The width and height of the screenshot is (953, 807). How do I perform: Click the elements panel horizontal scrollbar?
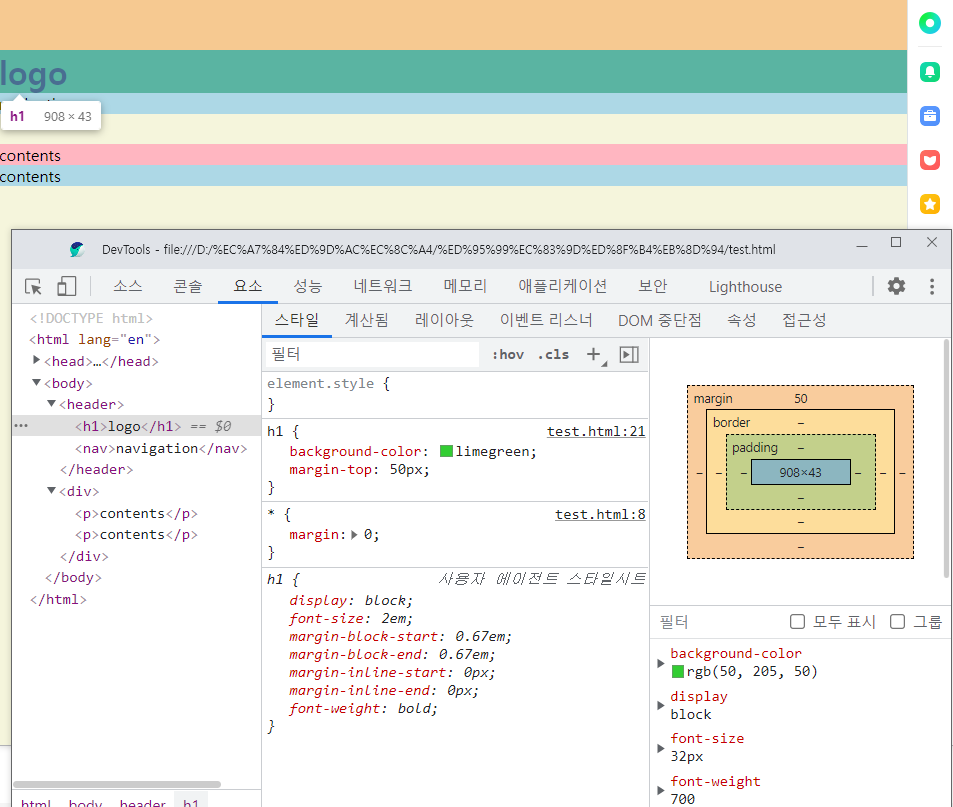[117, 784]
